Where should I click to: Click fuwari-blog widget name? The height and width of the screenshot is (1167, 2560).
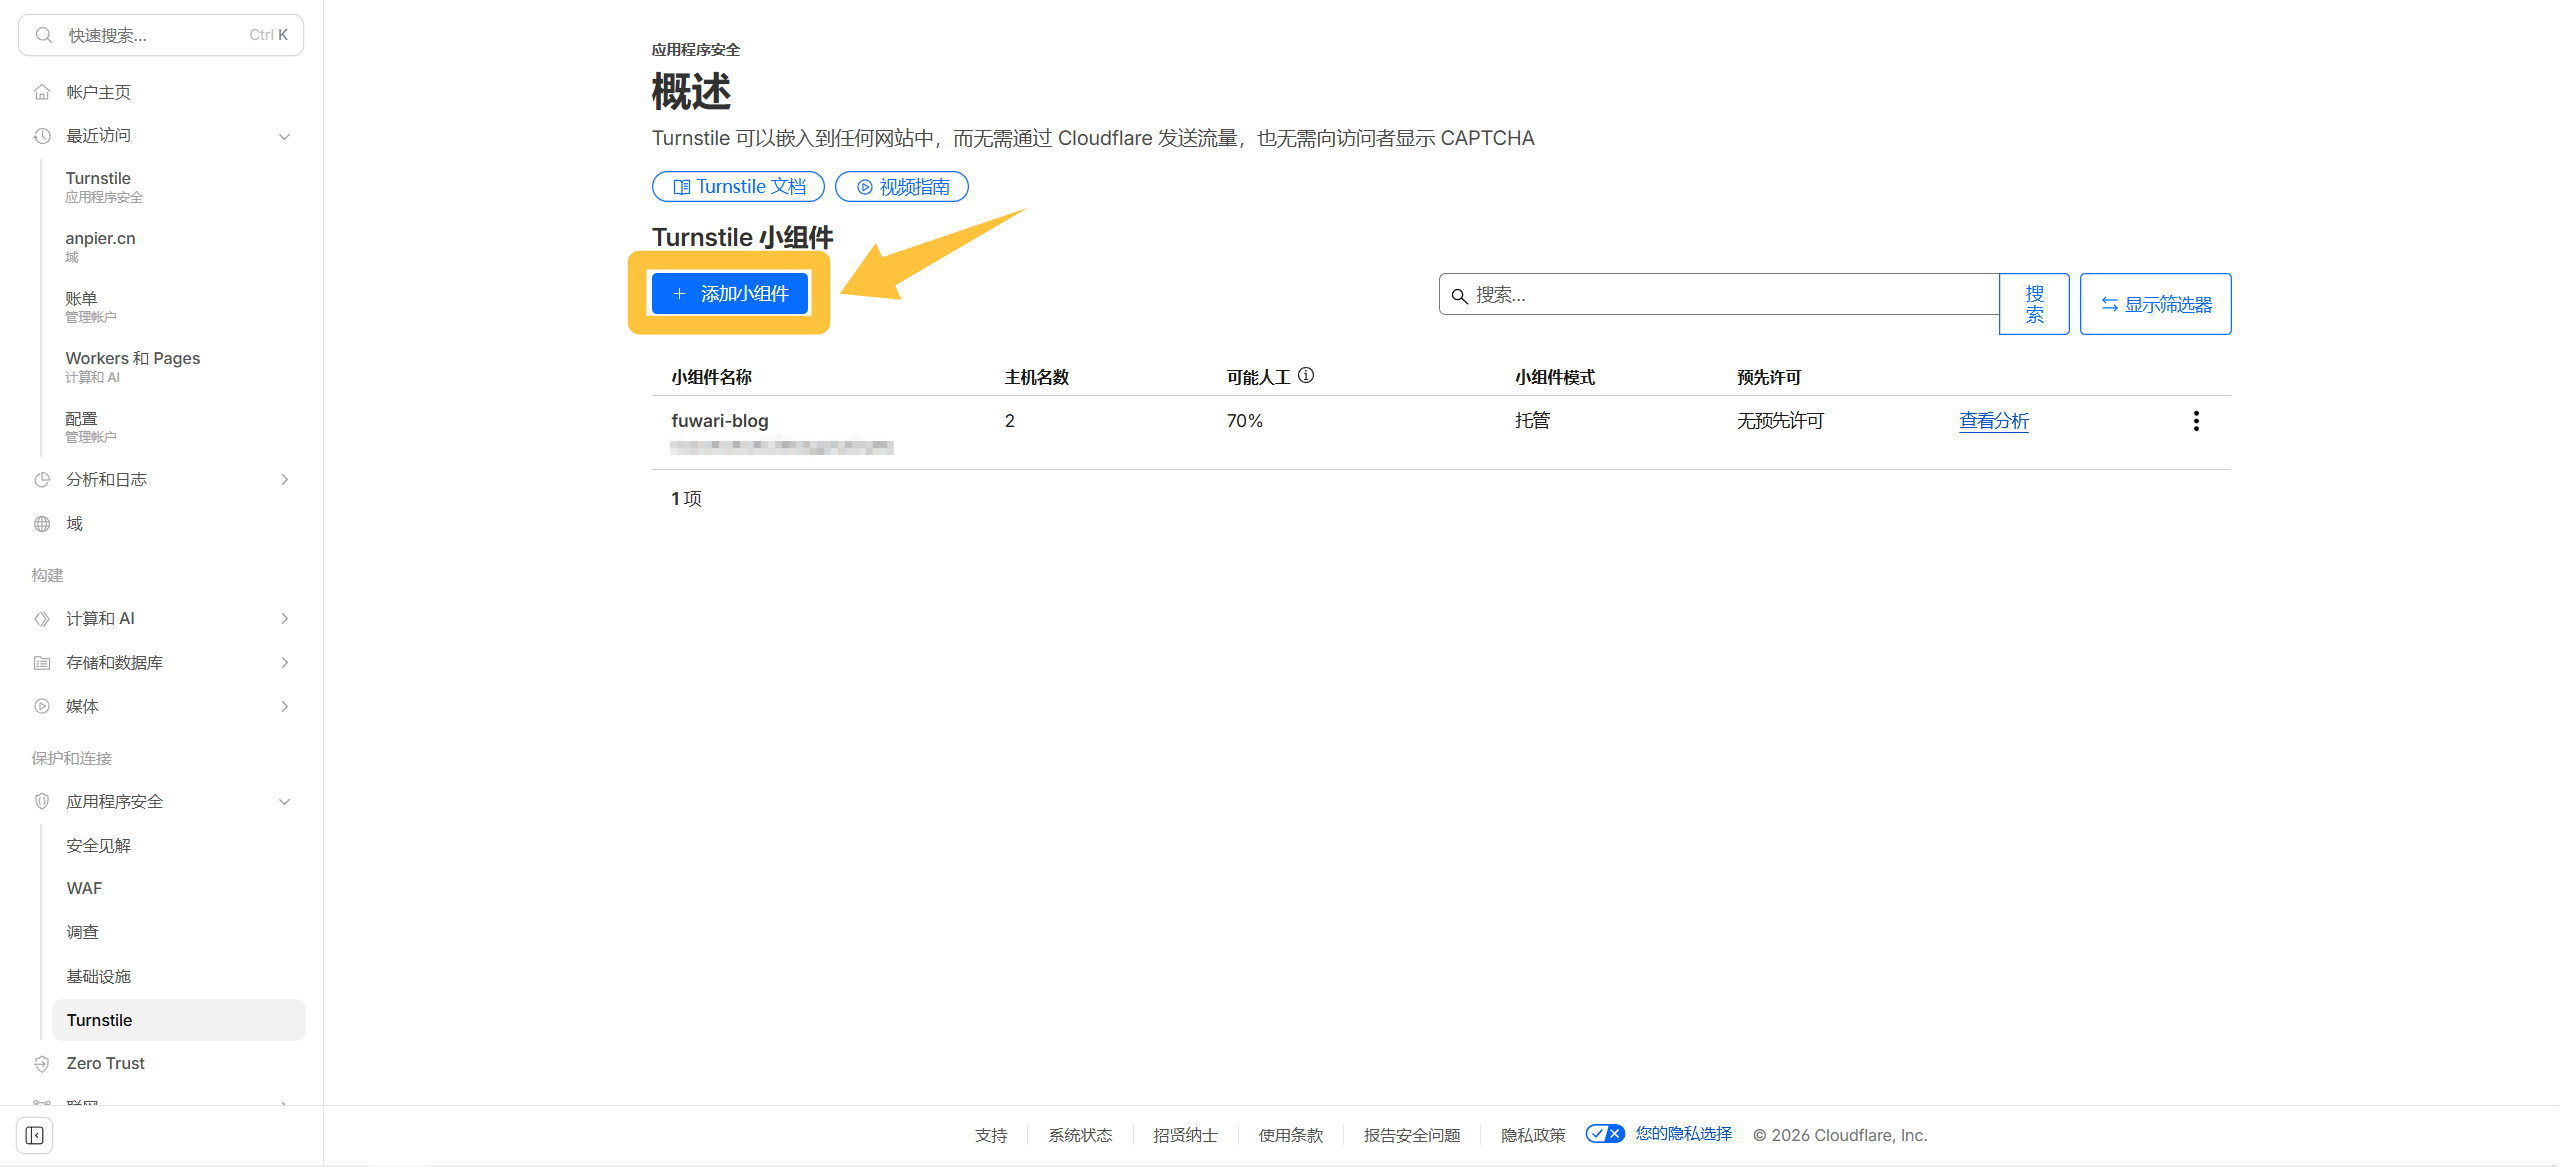(720, 421)
